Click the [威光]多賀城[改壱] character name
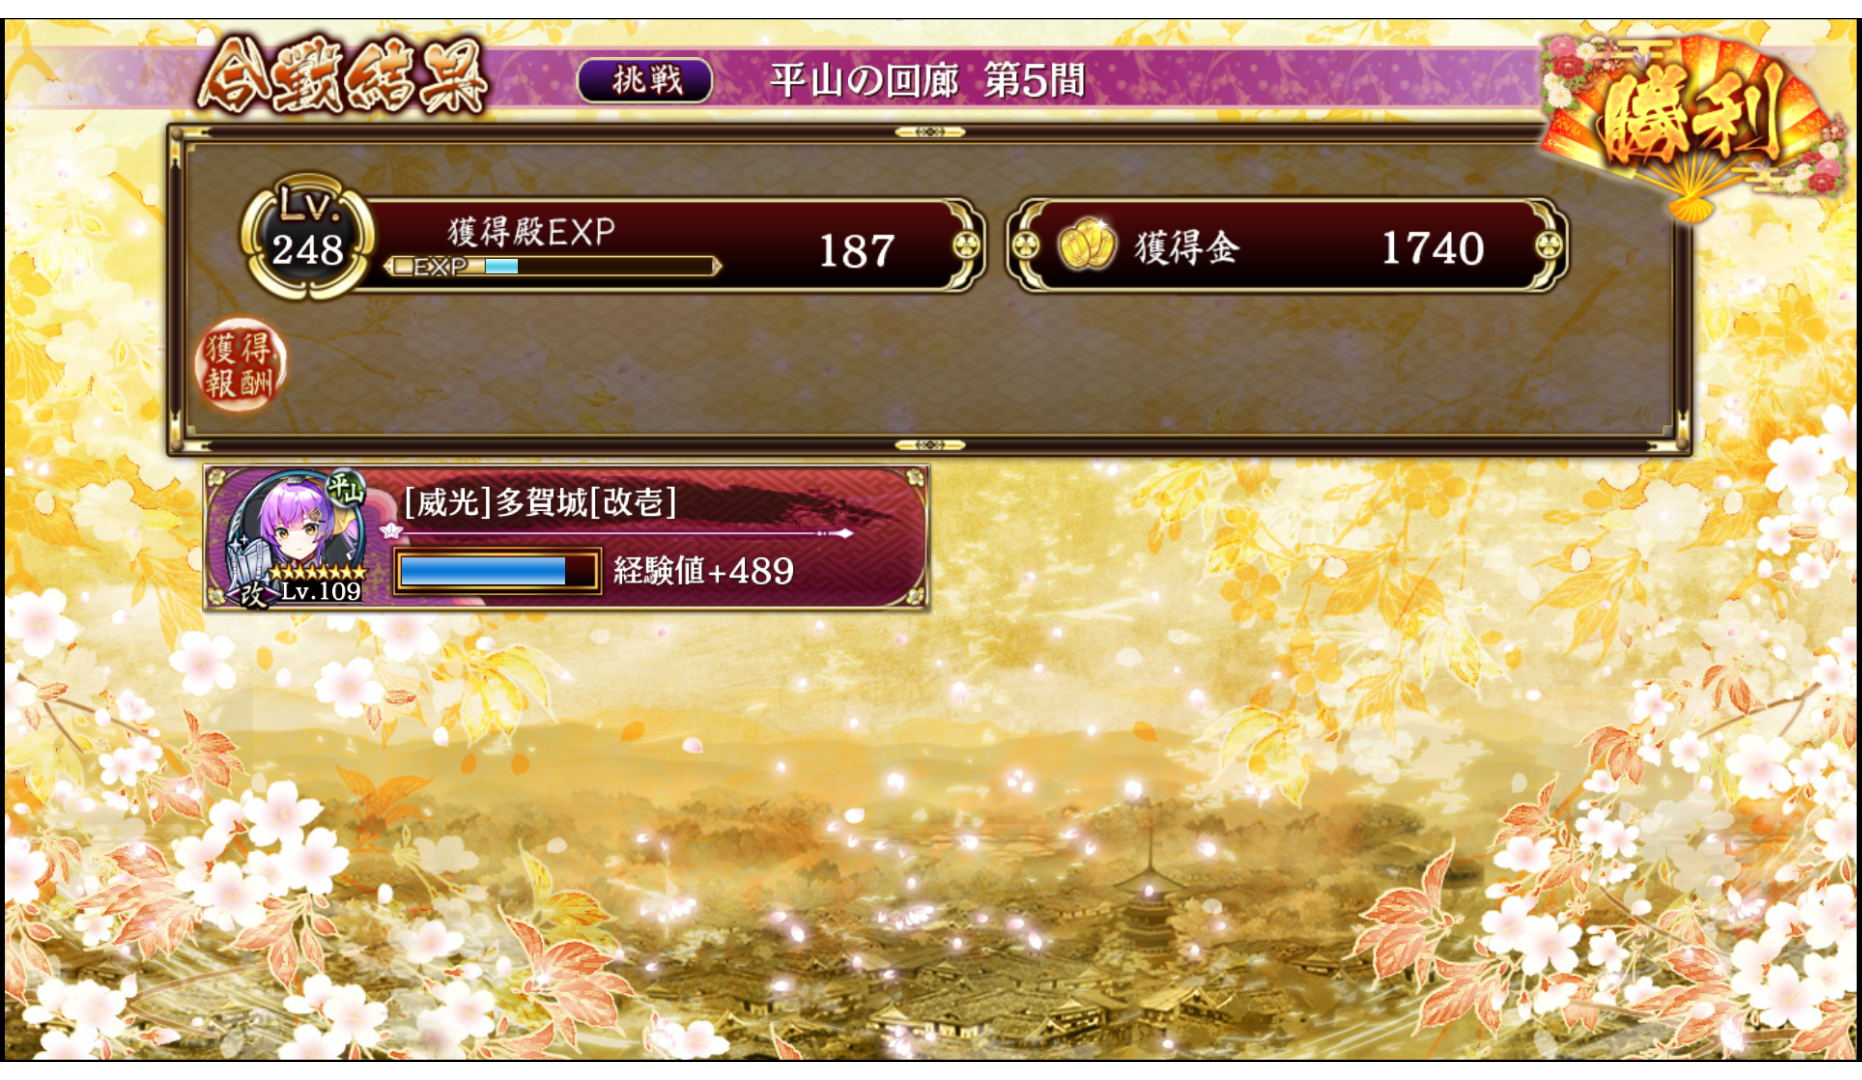Screen dimensions: 1862x1080 pyautogui.click(x=540, y=501)
